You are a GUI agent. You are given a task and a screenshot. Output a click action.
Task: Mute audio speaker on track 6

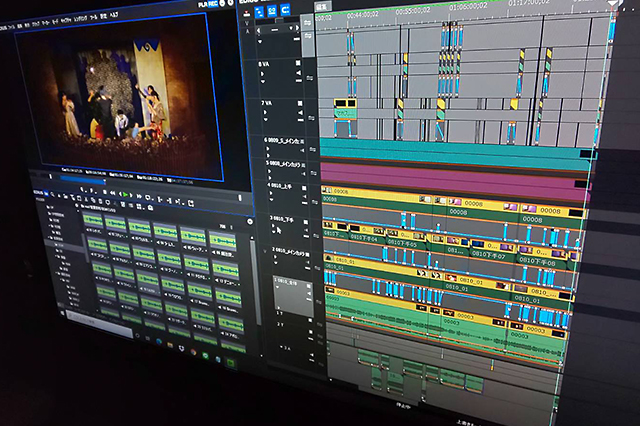click(x=302, y=151)
